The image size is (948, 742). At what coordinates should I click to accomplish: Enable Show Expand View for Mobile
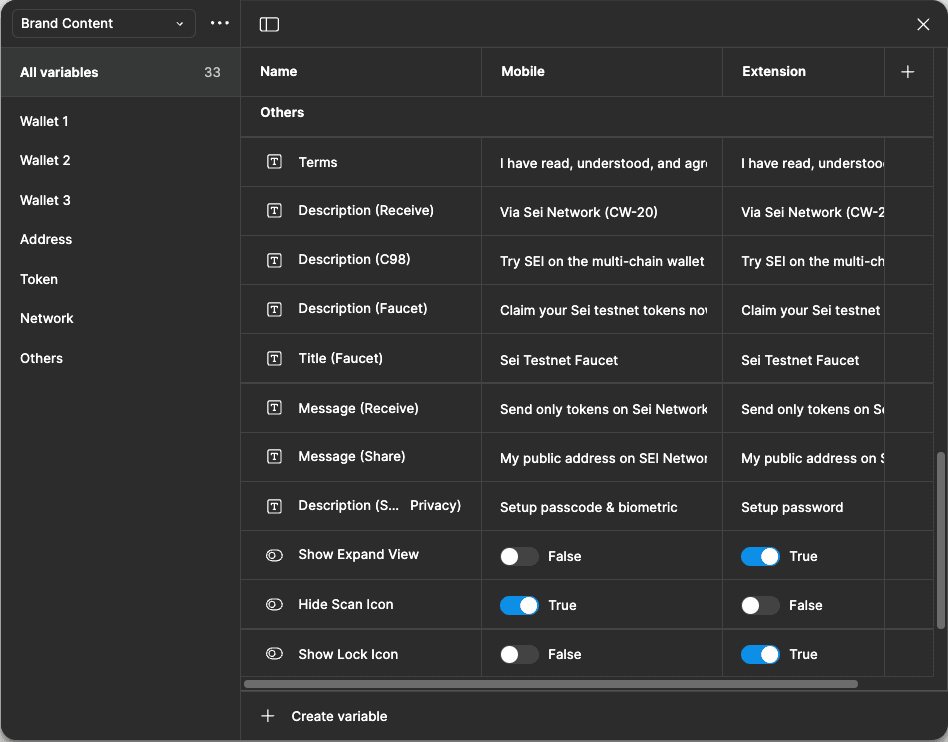[518, 555]
